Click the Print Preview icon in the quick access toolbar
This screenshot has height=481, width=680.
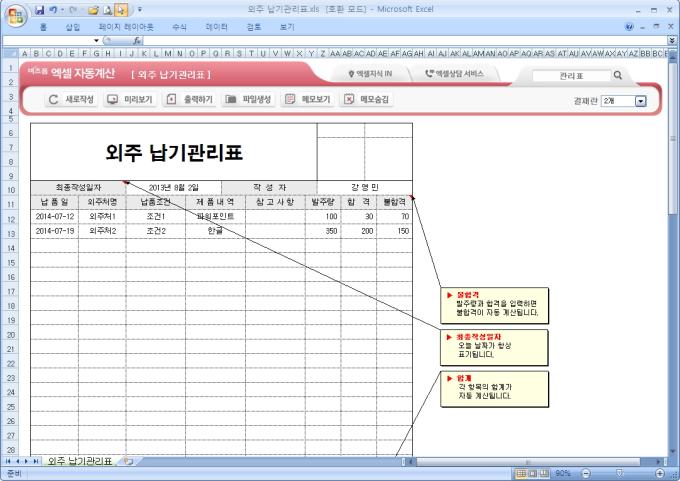108,10
